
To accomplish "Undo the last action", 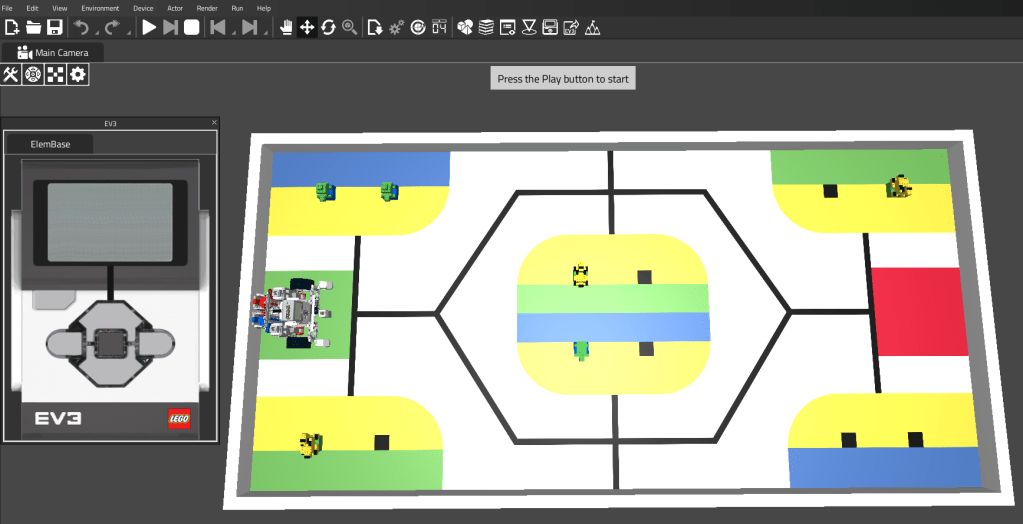I will [81, 27].
